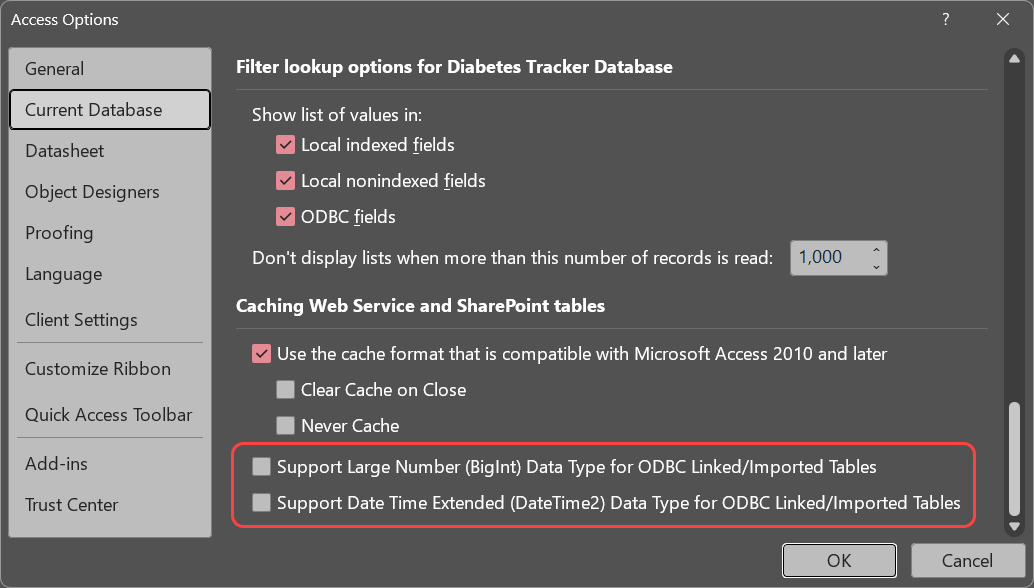
Task: Check the Never Cache option
Action: coord(286,425)
